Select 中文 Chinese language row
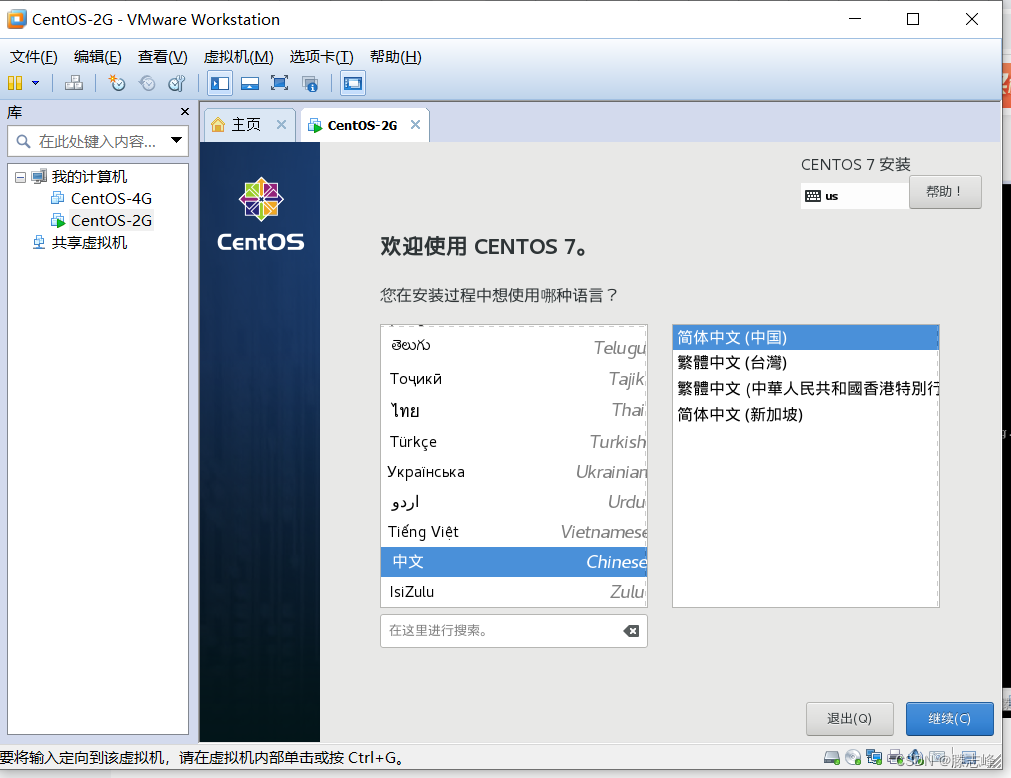 click(514, 561)
